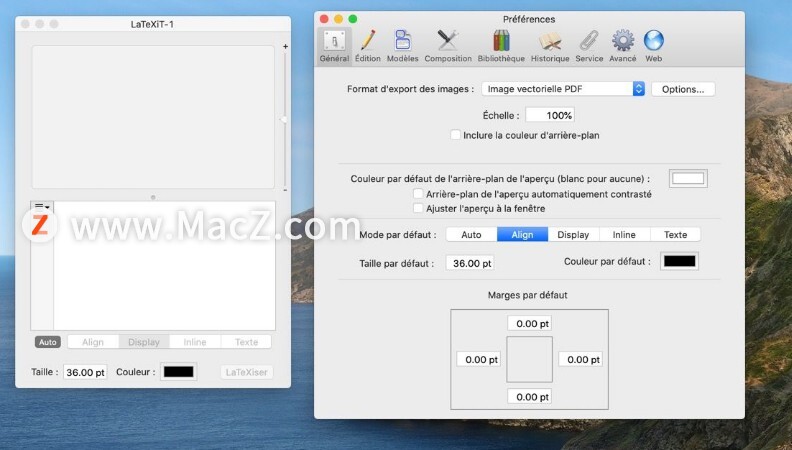Select Display as default mode in Préférences
The image size is (792, 450).
573,234
